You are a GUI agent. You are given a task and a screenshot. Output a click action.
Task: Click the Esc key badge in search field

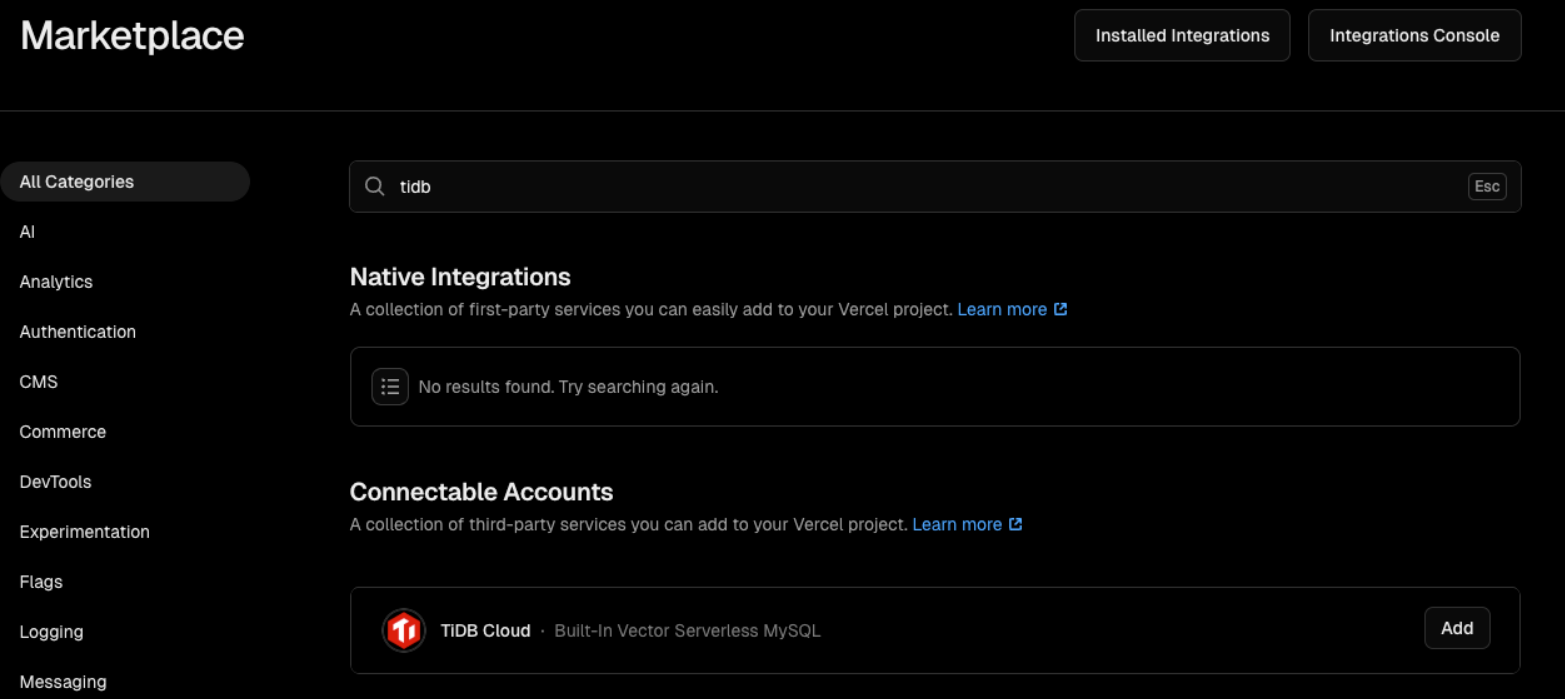pyautogui.click(x=1487, y=187)
